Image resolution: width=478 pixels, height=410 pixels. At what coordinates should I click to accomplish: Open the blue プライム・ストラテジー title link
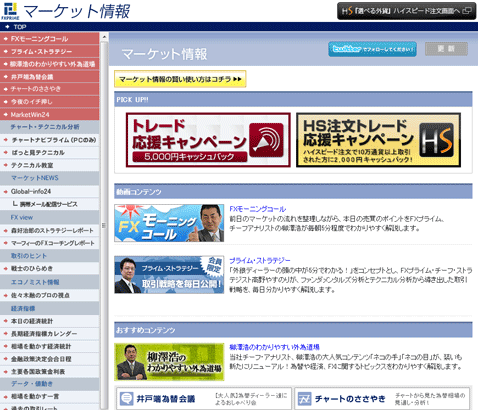click(260, 260)
